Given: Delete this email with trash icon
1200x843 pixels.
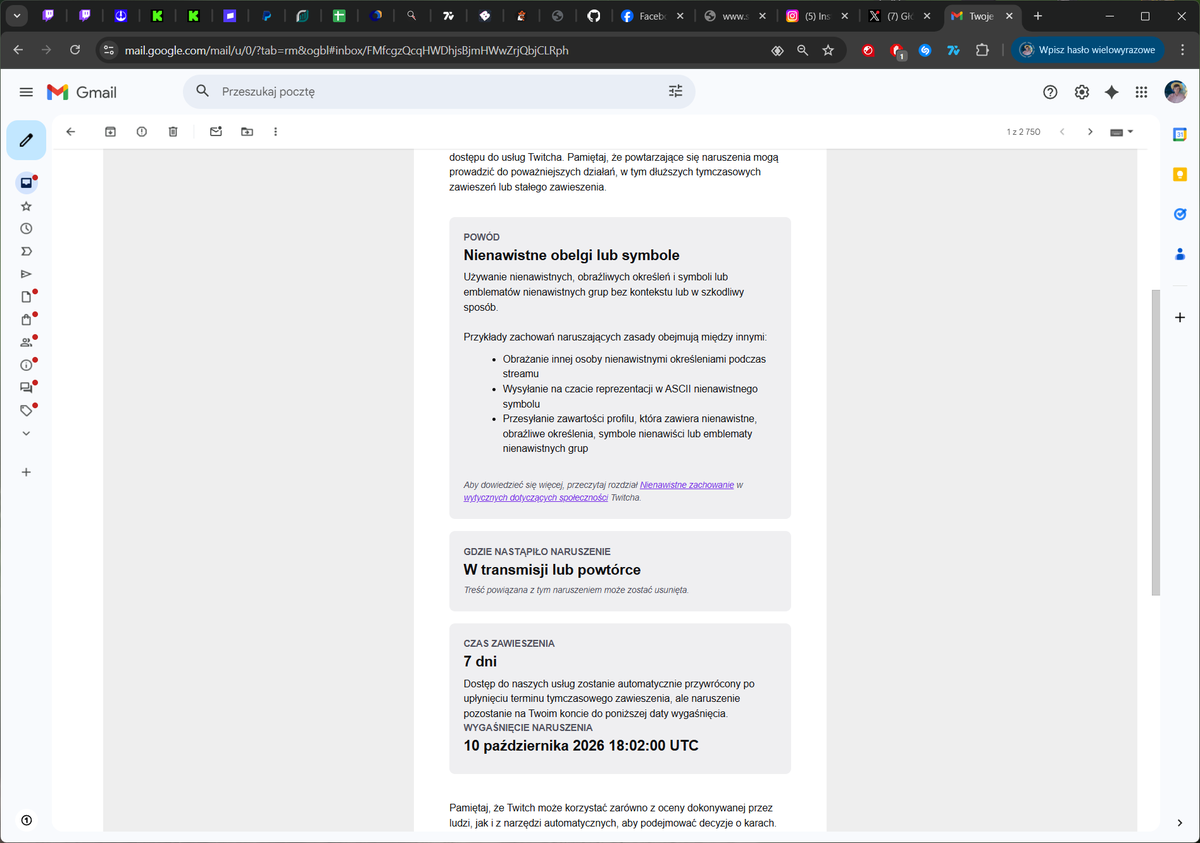Looking at the screenshot, I should 173,131.
